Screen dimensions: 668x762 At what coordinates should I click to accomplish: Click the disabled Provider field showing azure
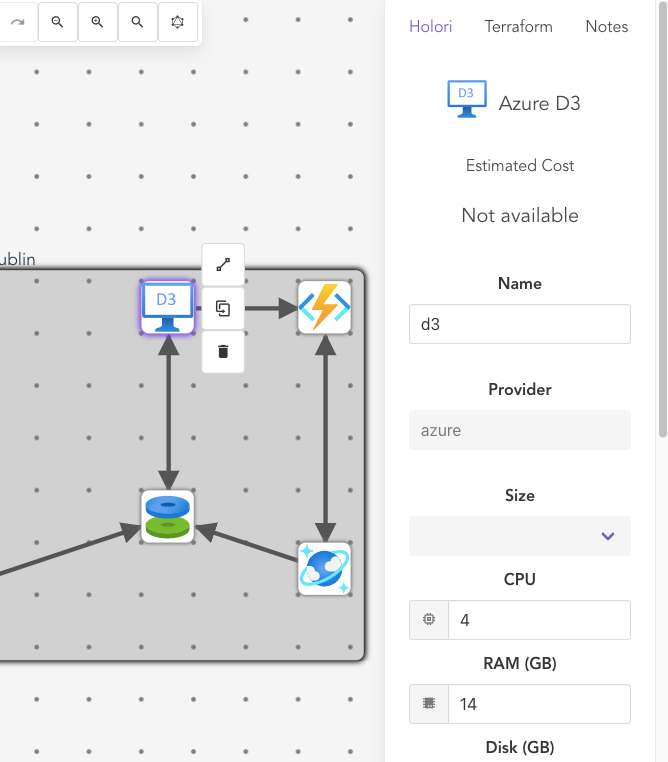[520, 430]
